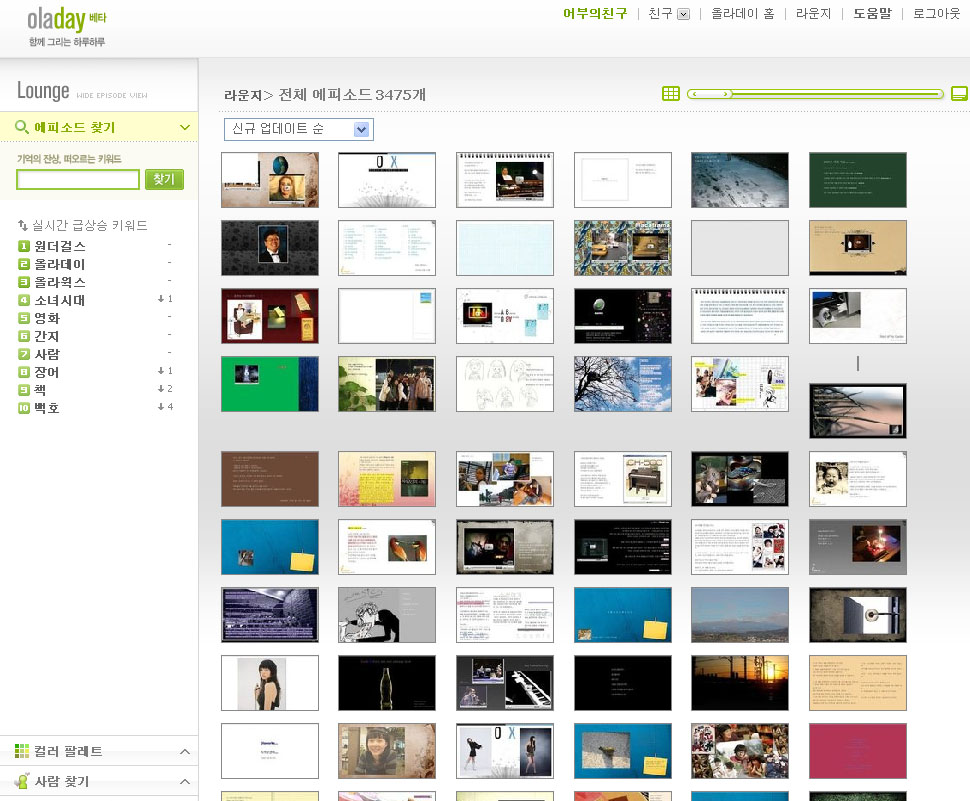Click the number 1 rank badge for 원더걸스
This screenshot has width=970, height=801.
pyautogui.click(x=24, y=246)
